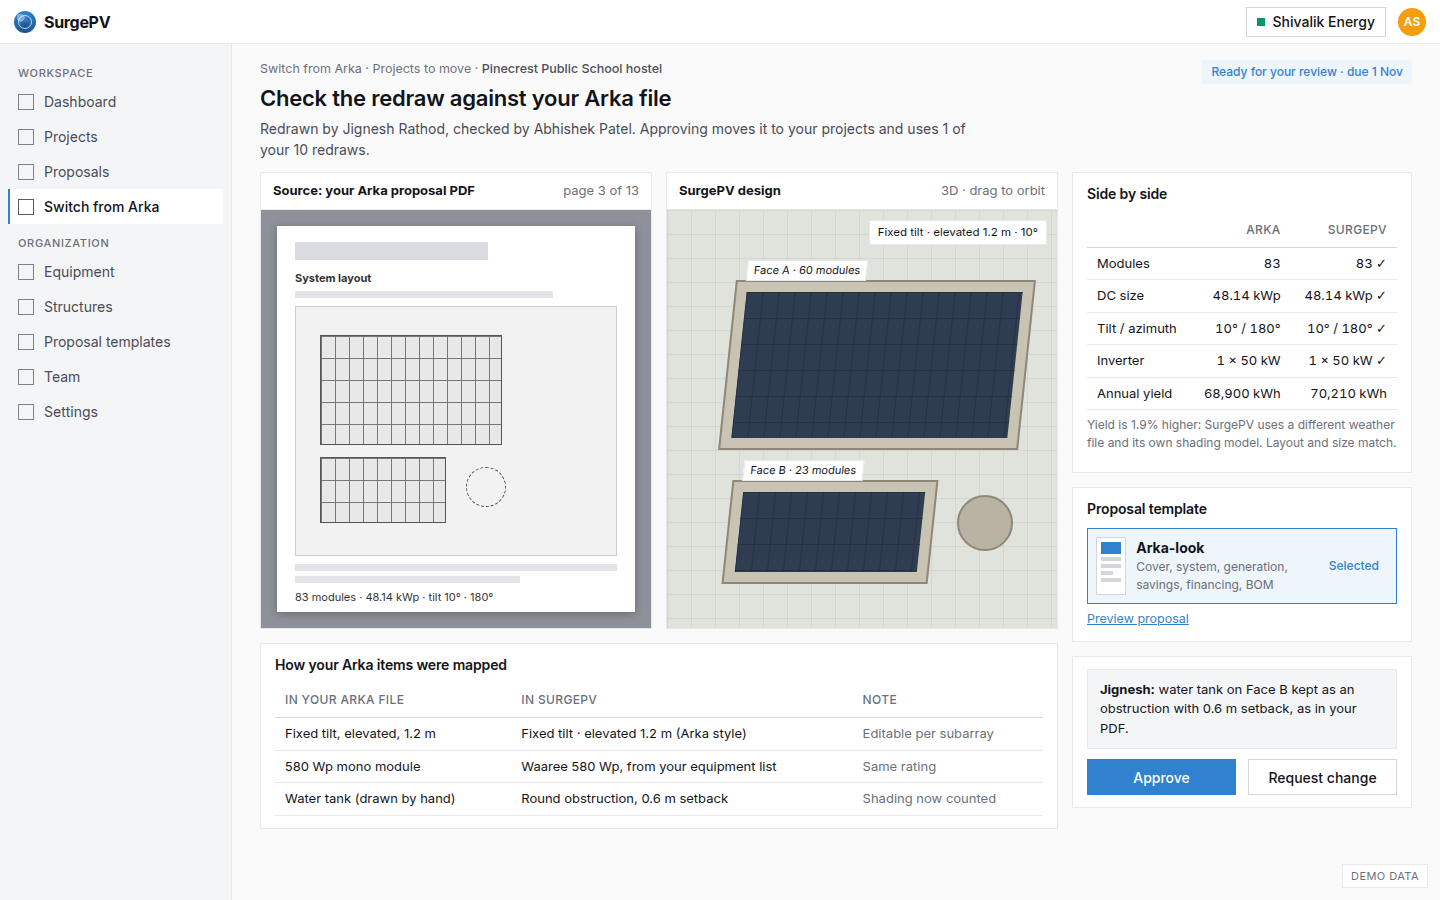Open Structures under Organization
Viewport: 1440px width, 900px height.
pos(115,307)
